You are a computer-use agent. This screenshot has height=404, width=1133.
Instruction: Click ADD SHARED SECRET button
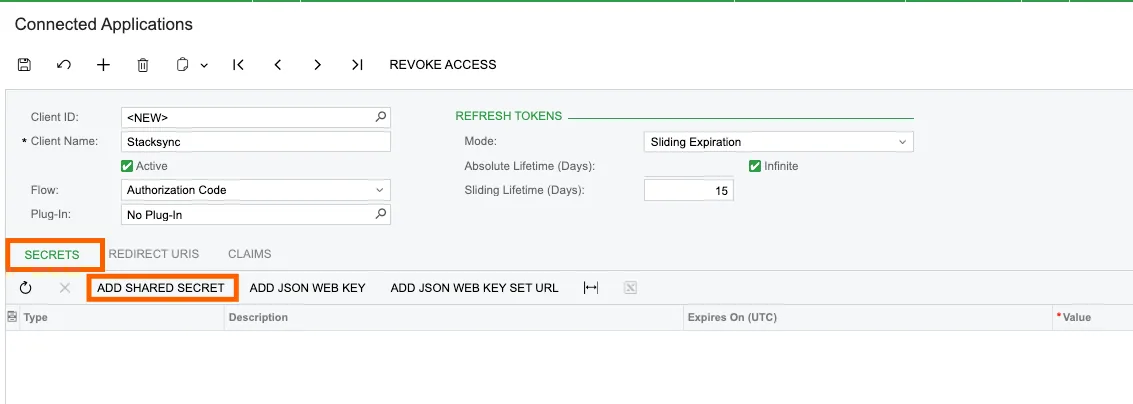pyautogui.click(x=161, y=288)
